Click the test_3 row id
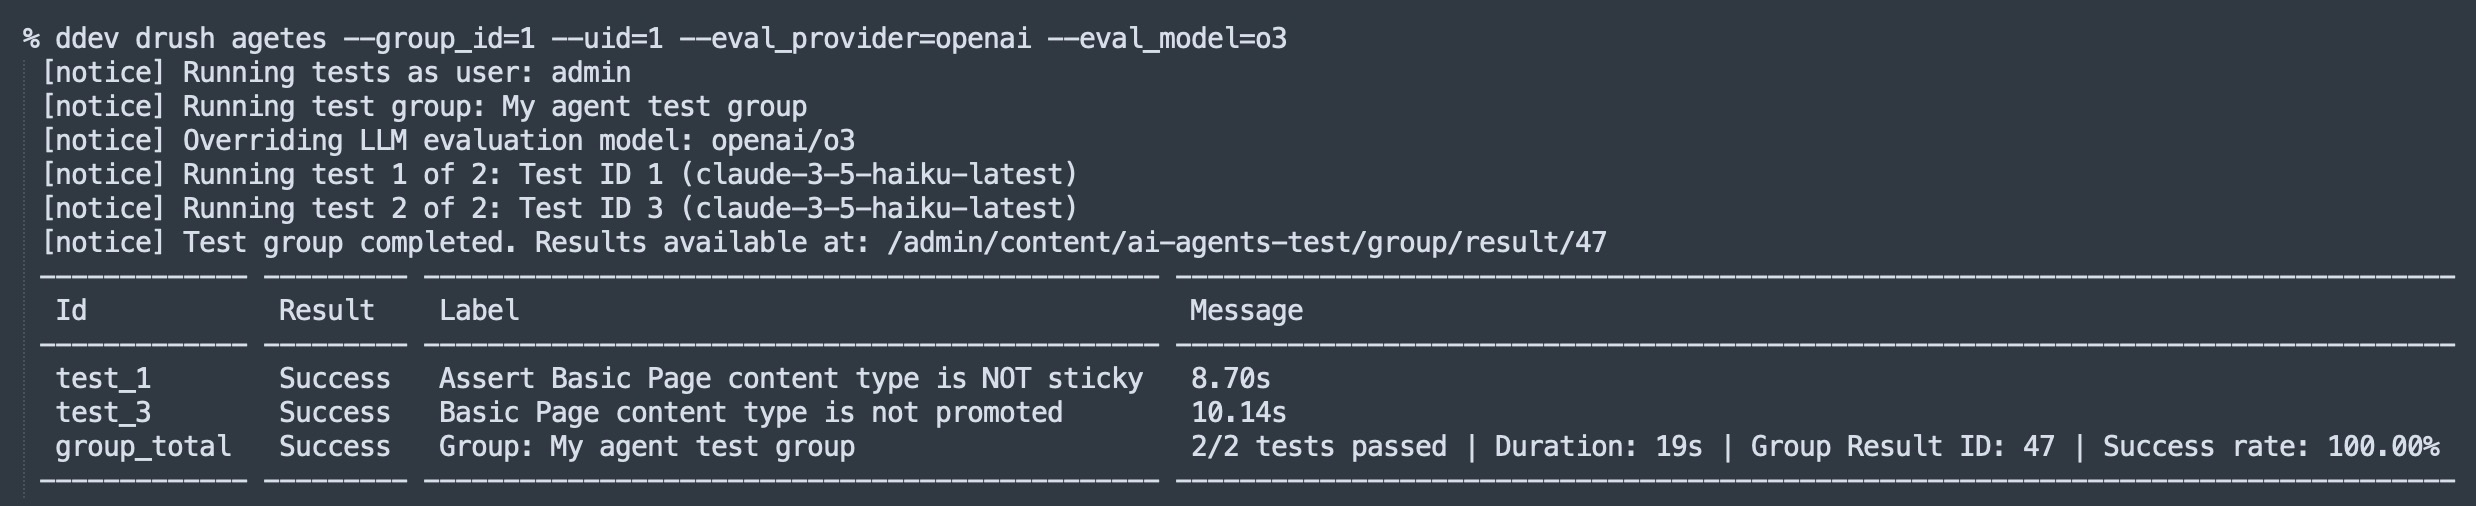Image resolution: width=2476 pixels, height=506 pixels. coord(103,413)
